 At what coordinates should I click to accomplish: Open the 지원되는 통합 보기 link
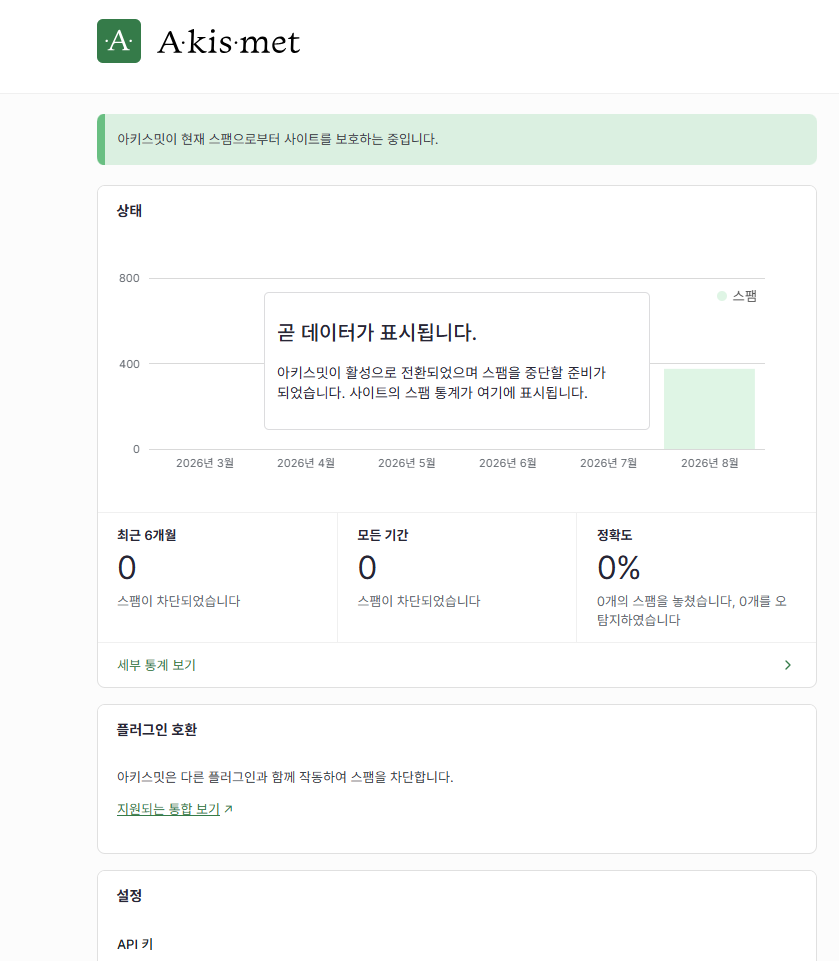click(168, 809)
